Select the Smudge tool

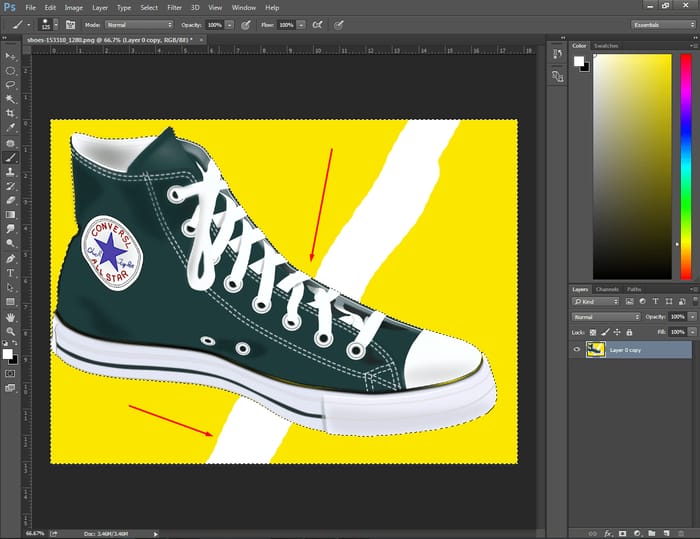10,229
